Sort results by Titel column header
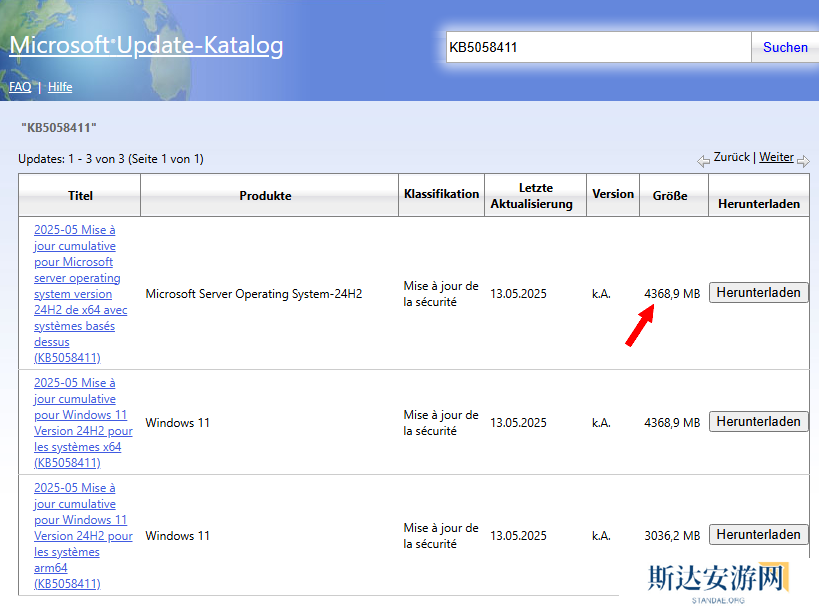The width and height of the screenshot is (819, 608). tap(80, 196)
